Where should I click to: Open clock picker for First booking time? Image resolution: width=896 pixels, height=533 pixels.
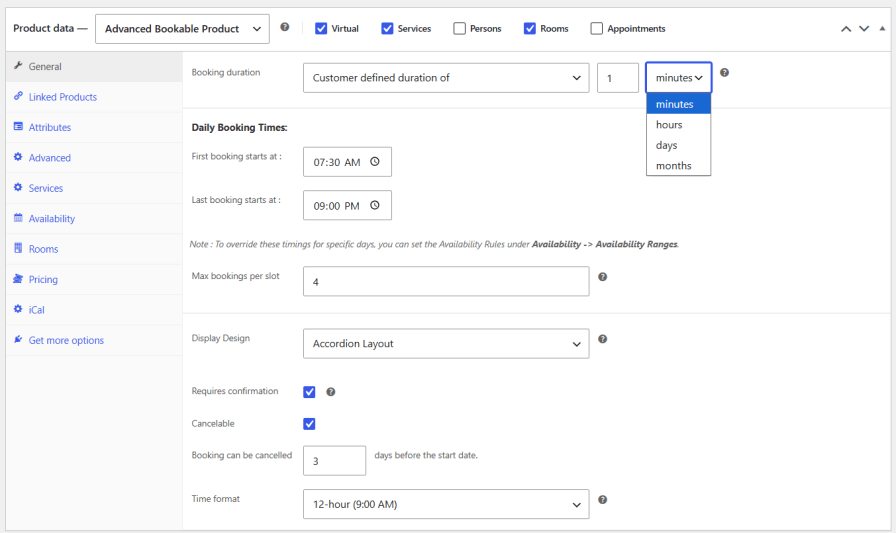375,162
